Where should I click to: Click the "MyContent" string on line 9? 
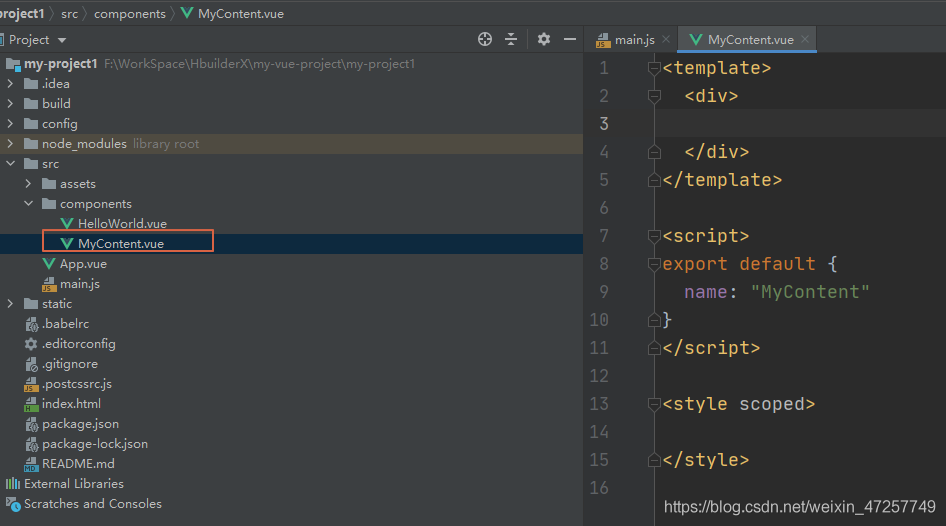point(810,292)
